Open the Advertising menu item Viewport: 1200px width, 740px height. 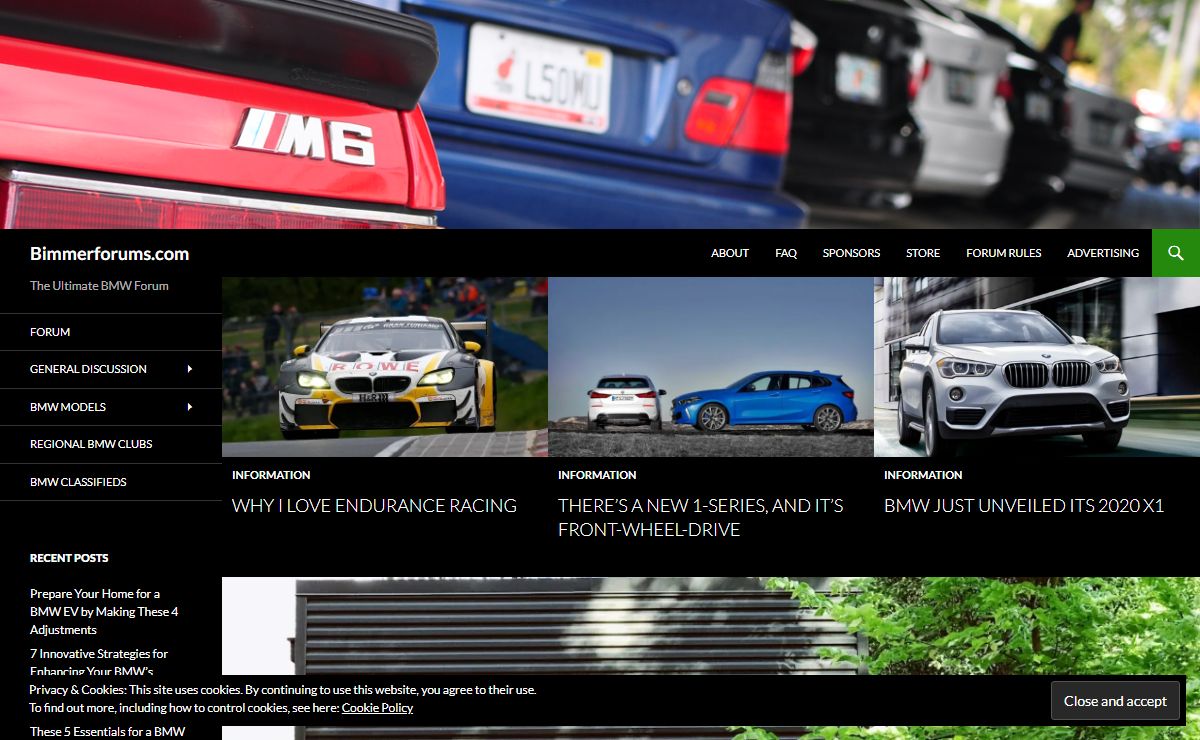(1103, 253)
